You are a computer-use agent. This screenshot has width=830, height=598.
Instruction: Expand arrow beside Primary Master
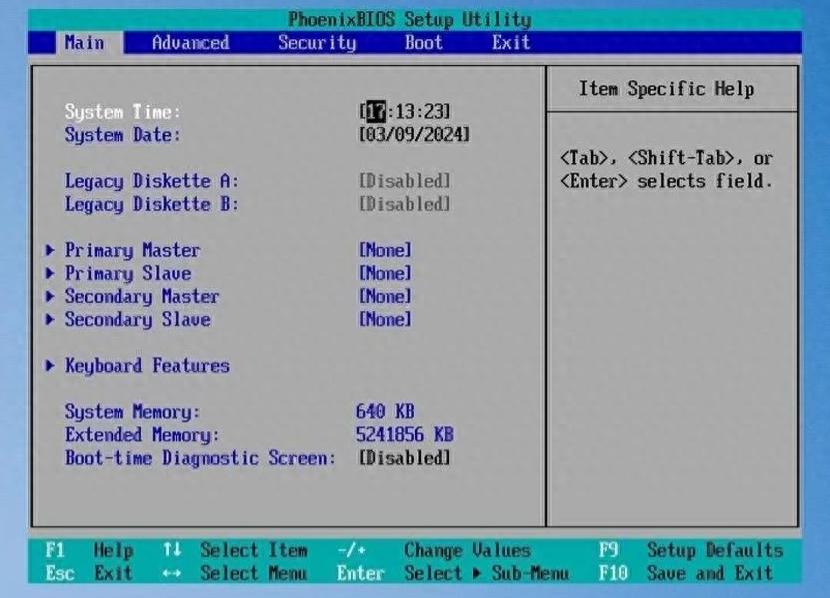coord(50,250)
